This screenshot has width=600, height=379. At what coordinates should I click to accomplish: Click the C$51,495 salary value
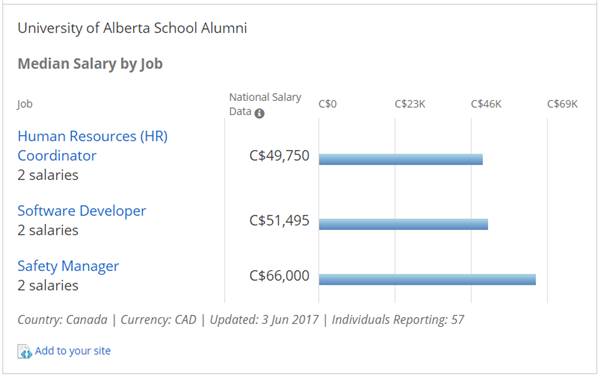(279, 221)
